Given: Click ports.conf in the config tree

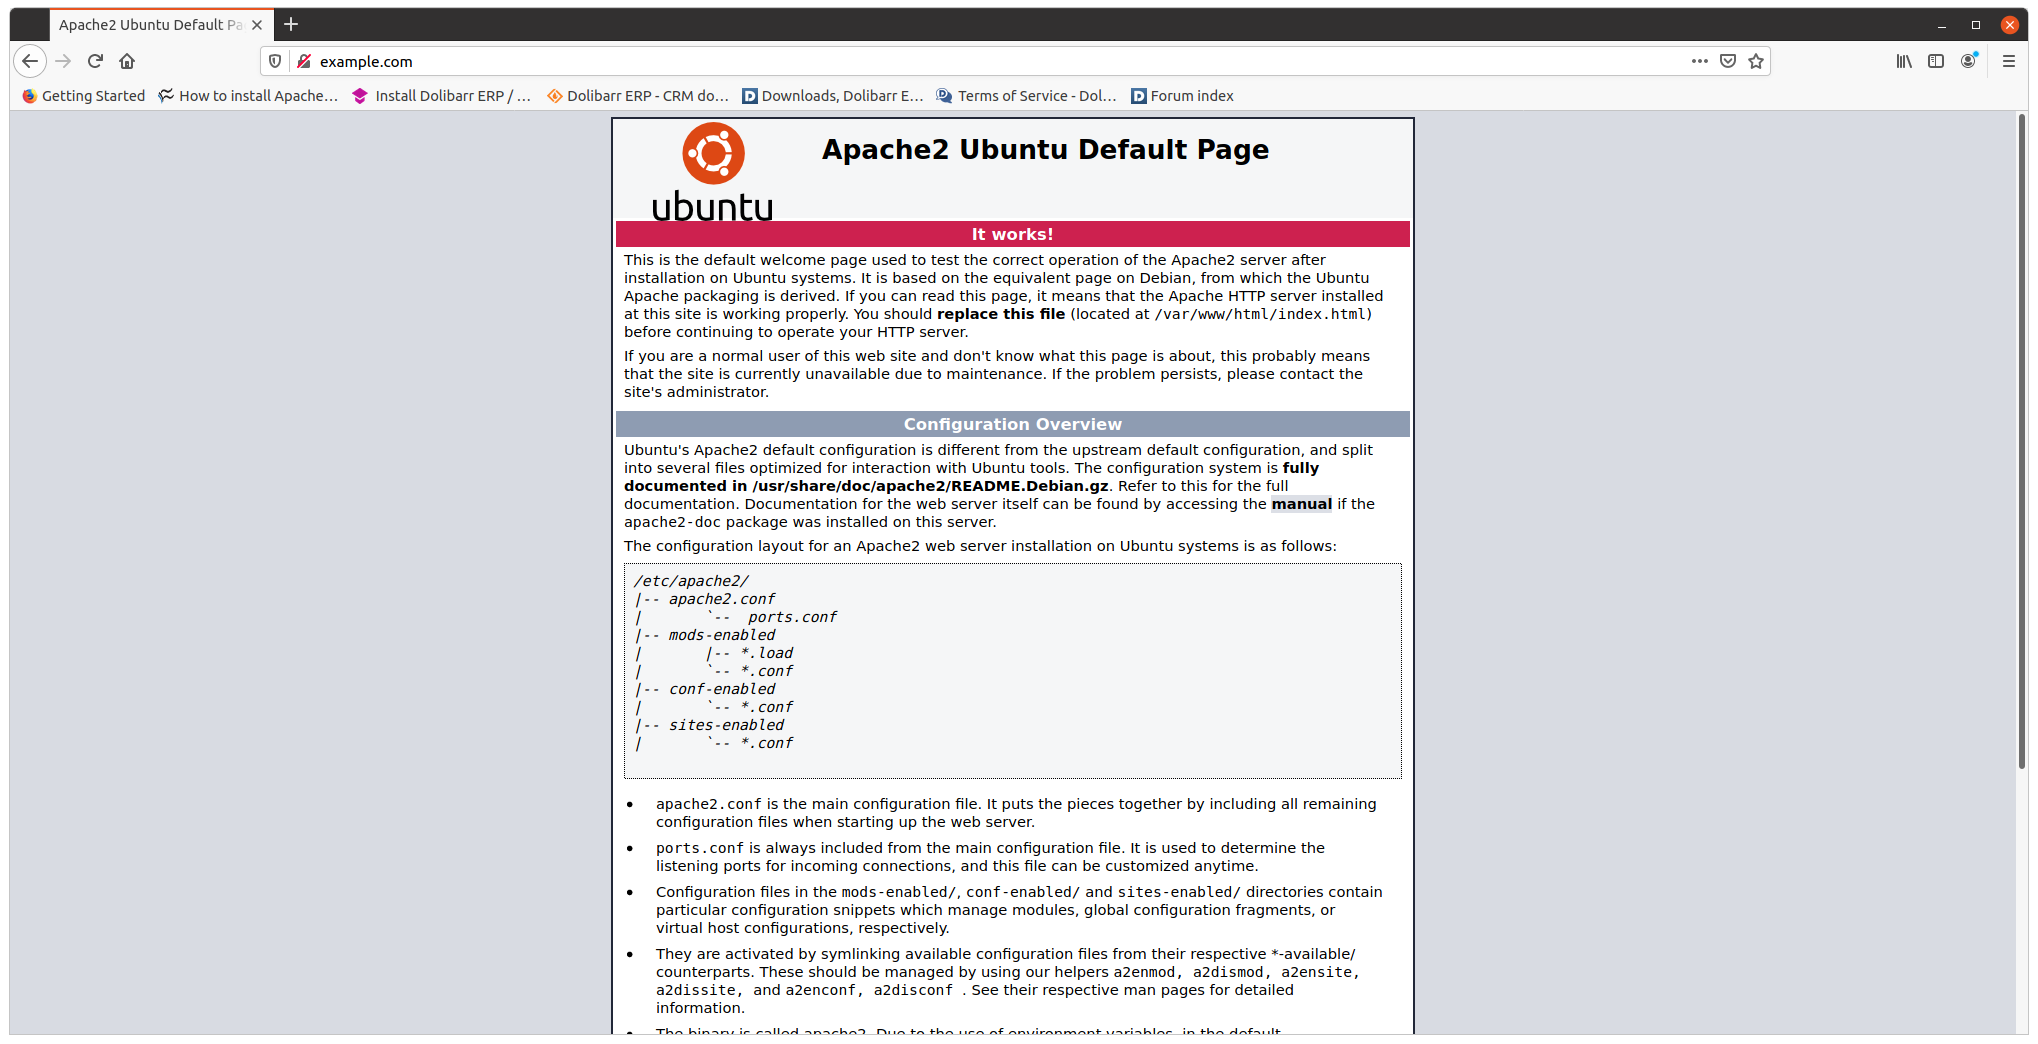Looking at the screenshot, I should pos(792,617).
